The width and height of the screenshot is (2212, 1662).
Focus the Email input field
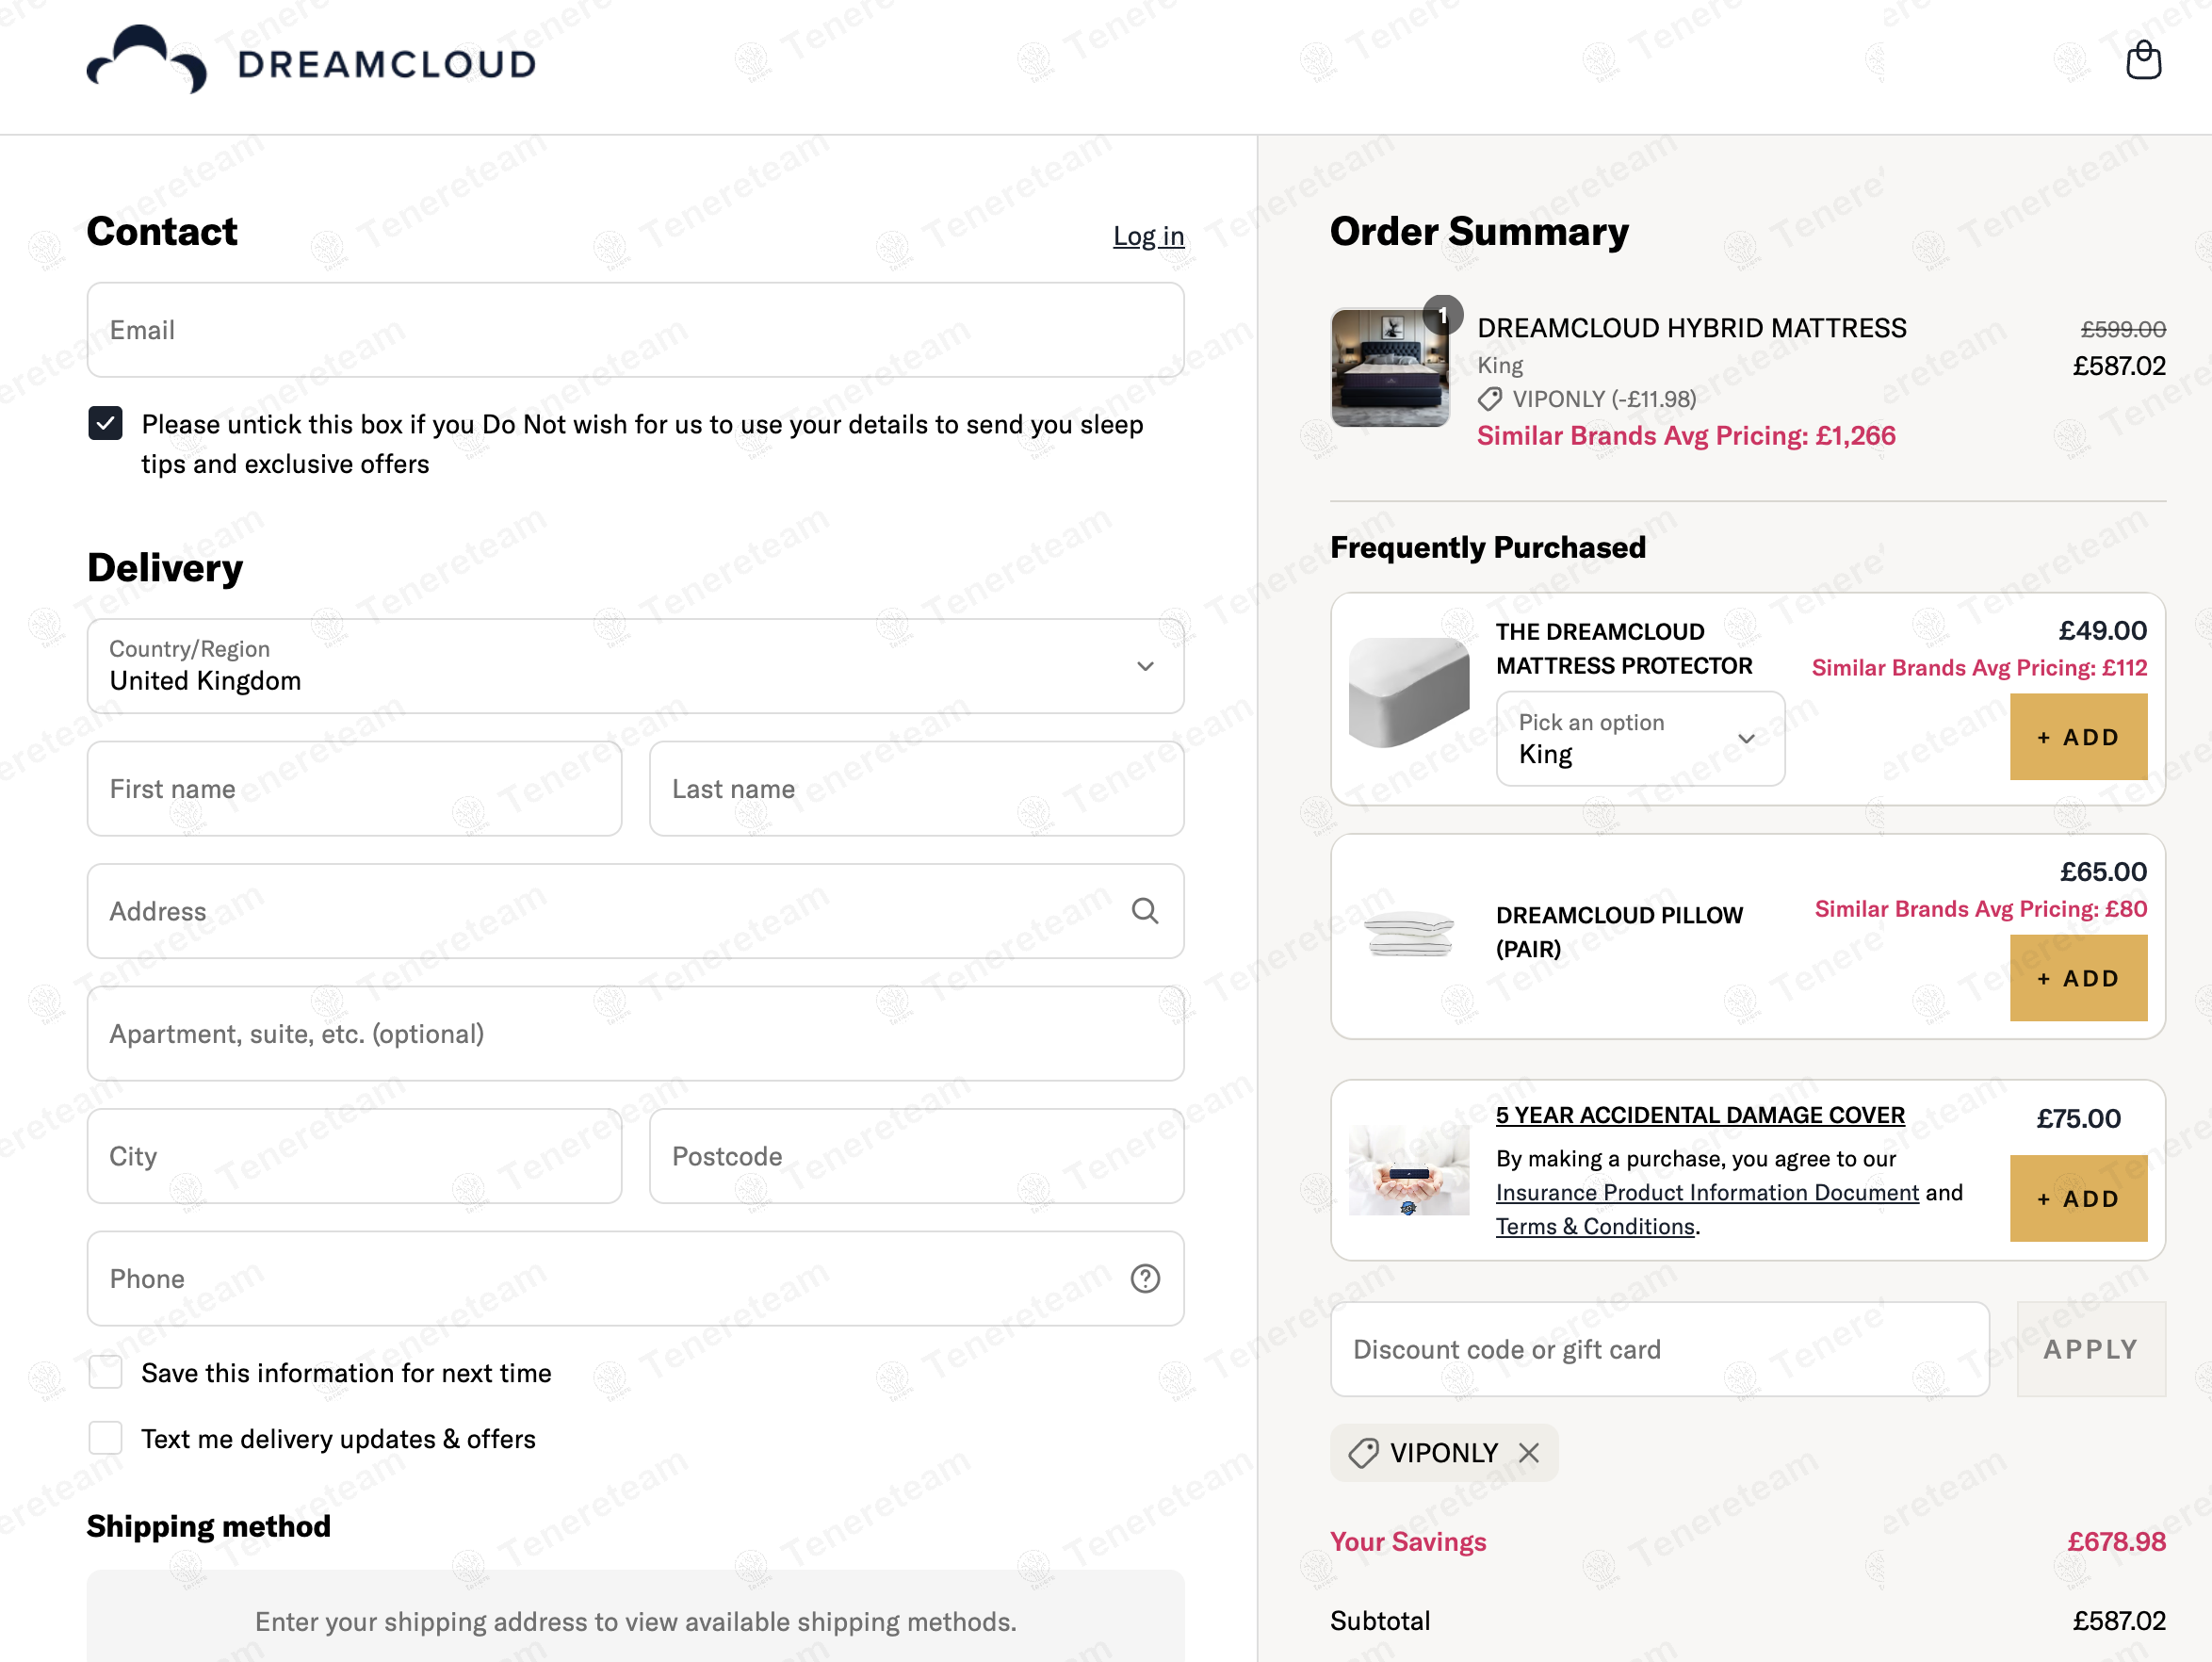[x=636, y=330]
